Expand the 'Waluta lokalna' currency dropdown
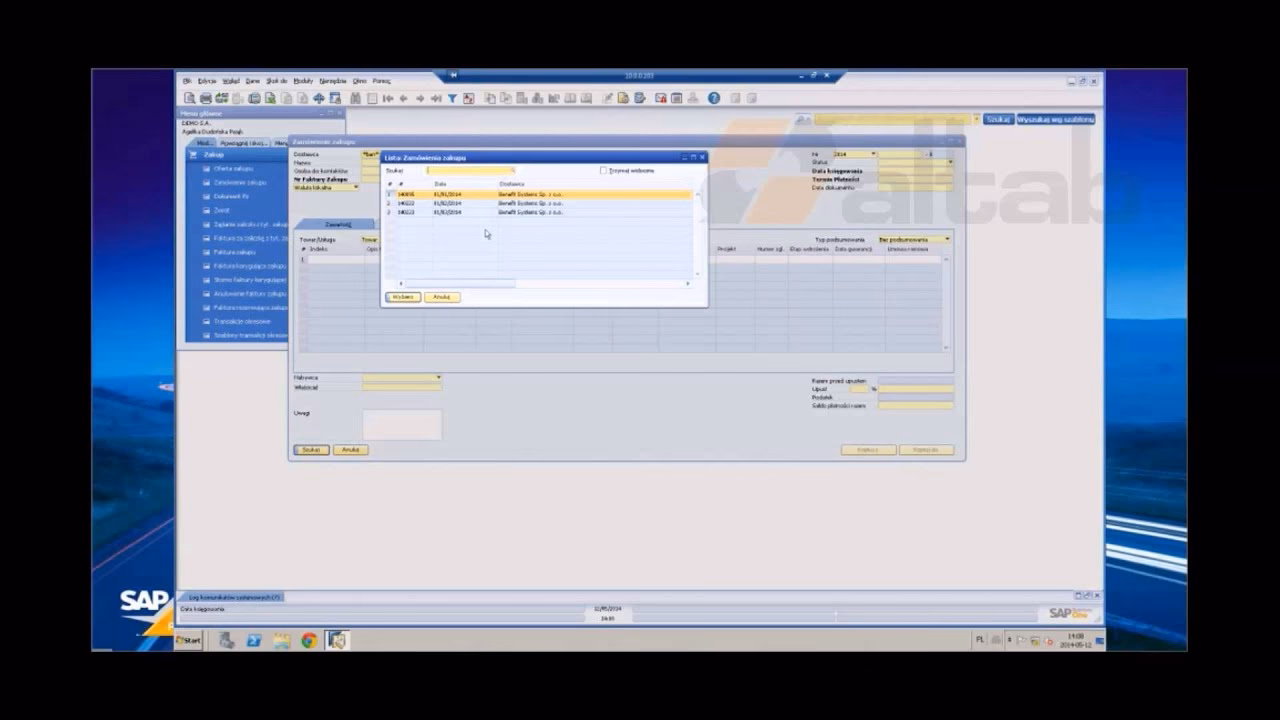Viewport: 1280px width, 720px height. [x=355, y=187]
